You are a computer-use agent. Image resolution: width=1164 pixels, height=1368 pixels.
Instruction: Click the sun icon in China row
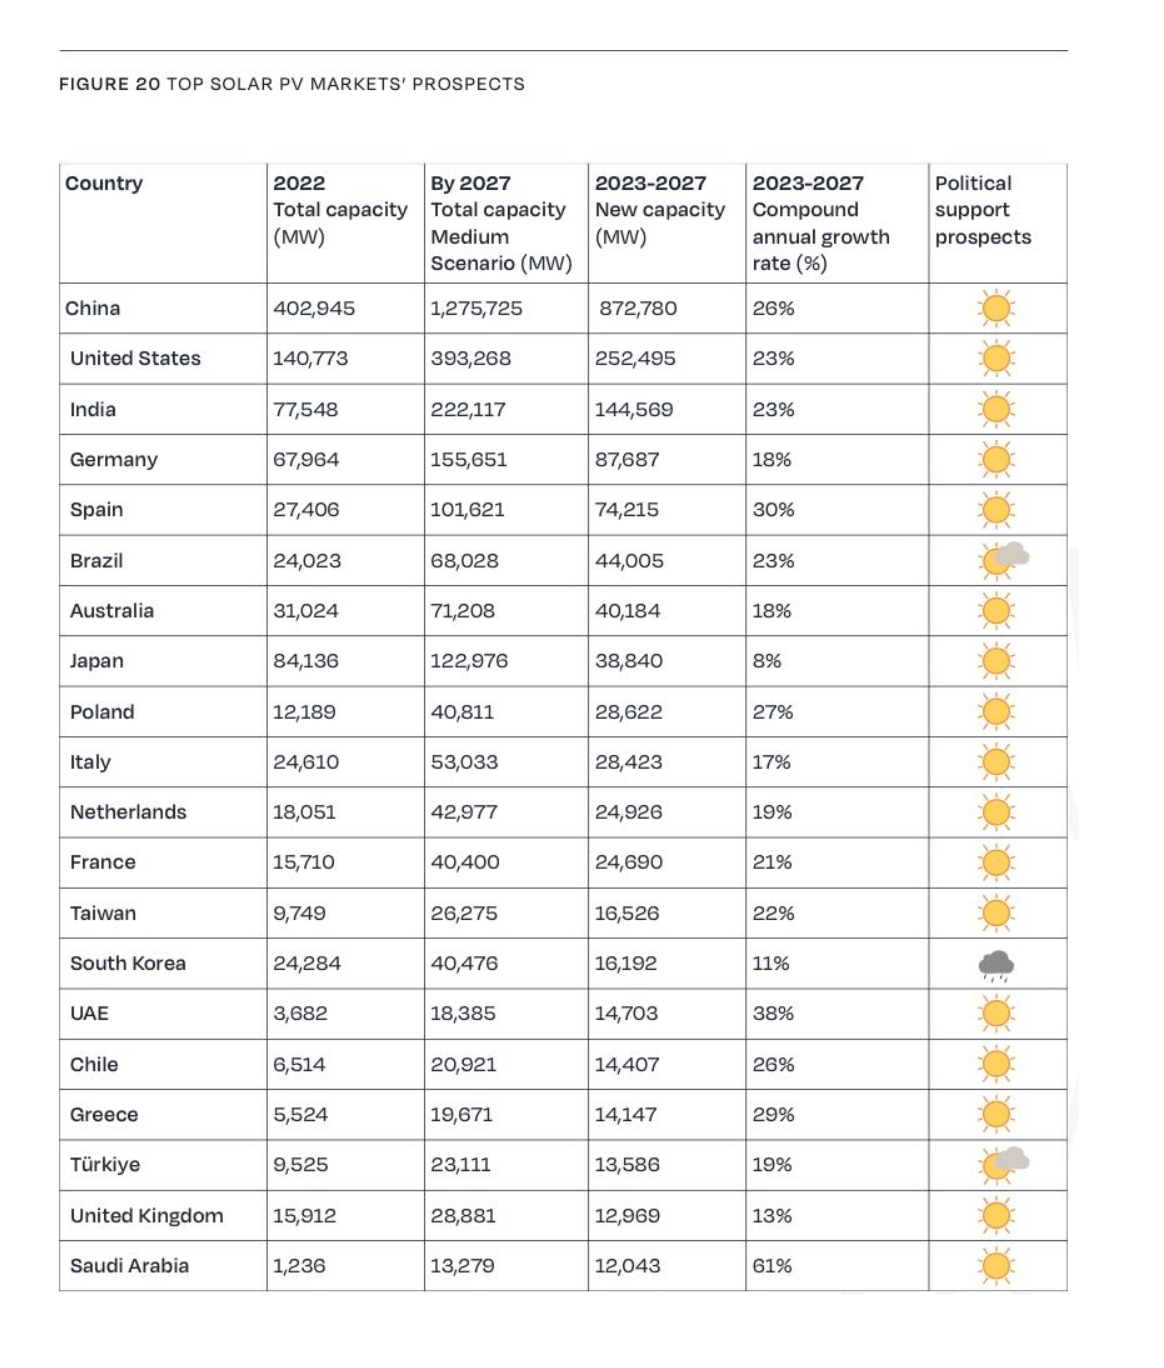pyautogui.click(x=996, y=309)
